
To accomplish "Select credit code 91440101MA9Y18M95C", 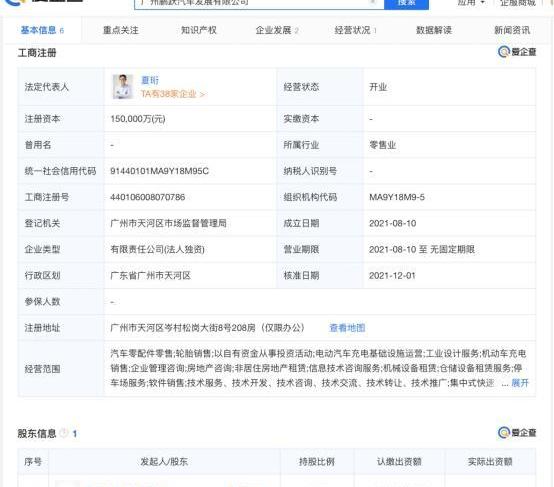I will 159,171.
